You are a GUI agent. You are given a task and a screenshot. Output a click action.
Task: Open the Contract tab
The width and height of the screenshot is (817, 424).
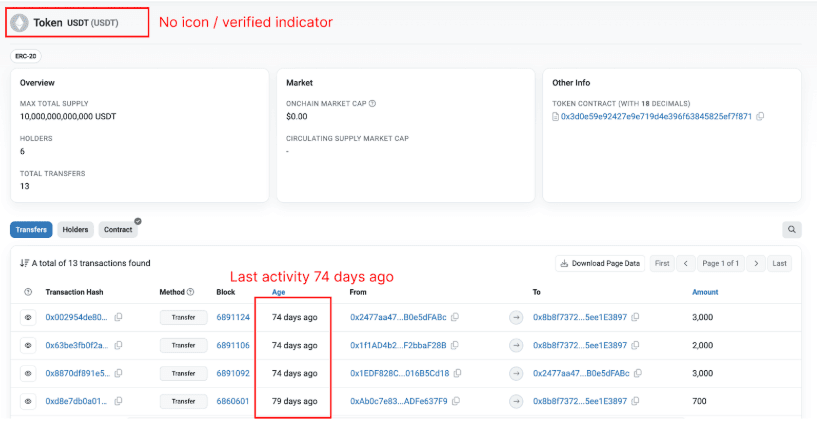click(x=117, y=230)
